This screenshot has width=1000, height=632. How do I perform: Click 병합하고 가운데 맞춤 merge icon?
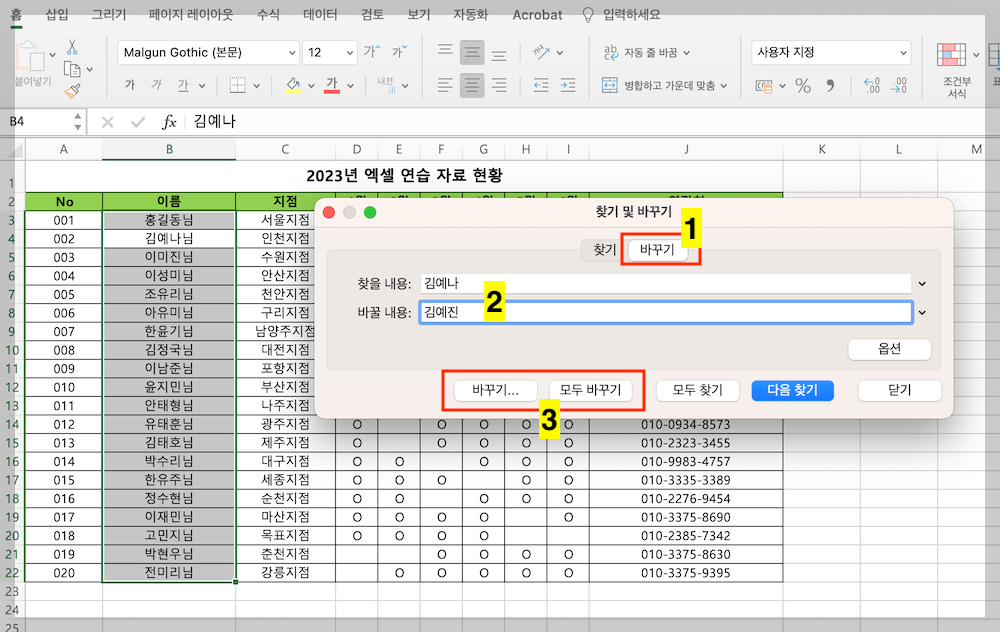pos(669,87)
